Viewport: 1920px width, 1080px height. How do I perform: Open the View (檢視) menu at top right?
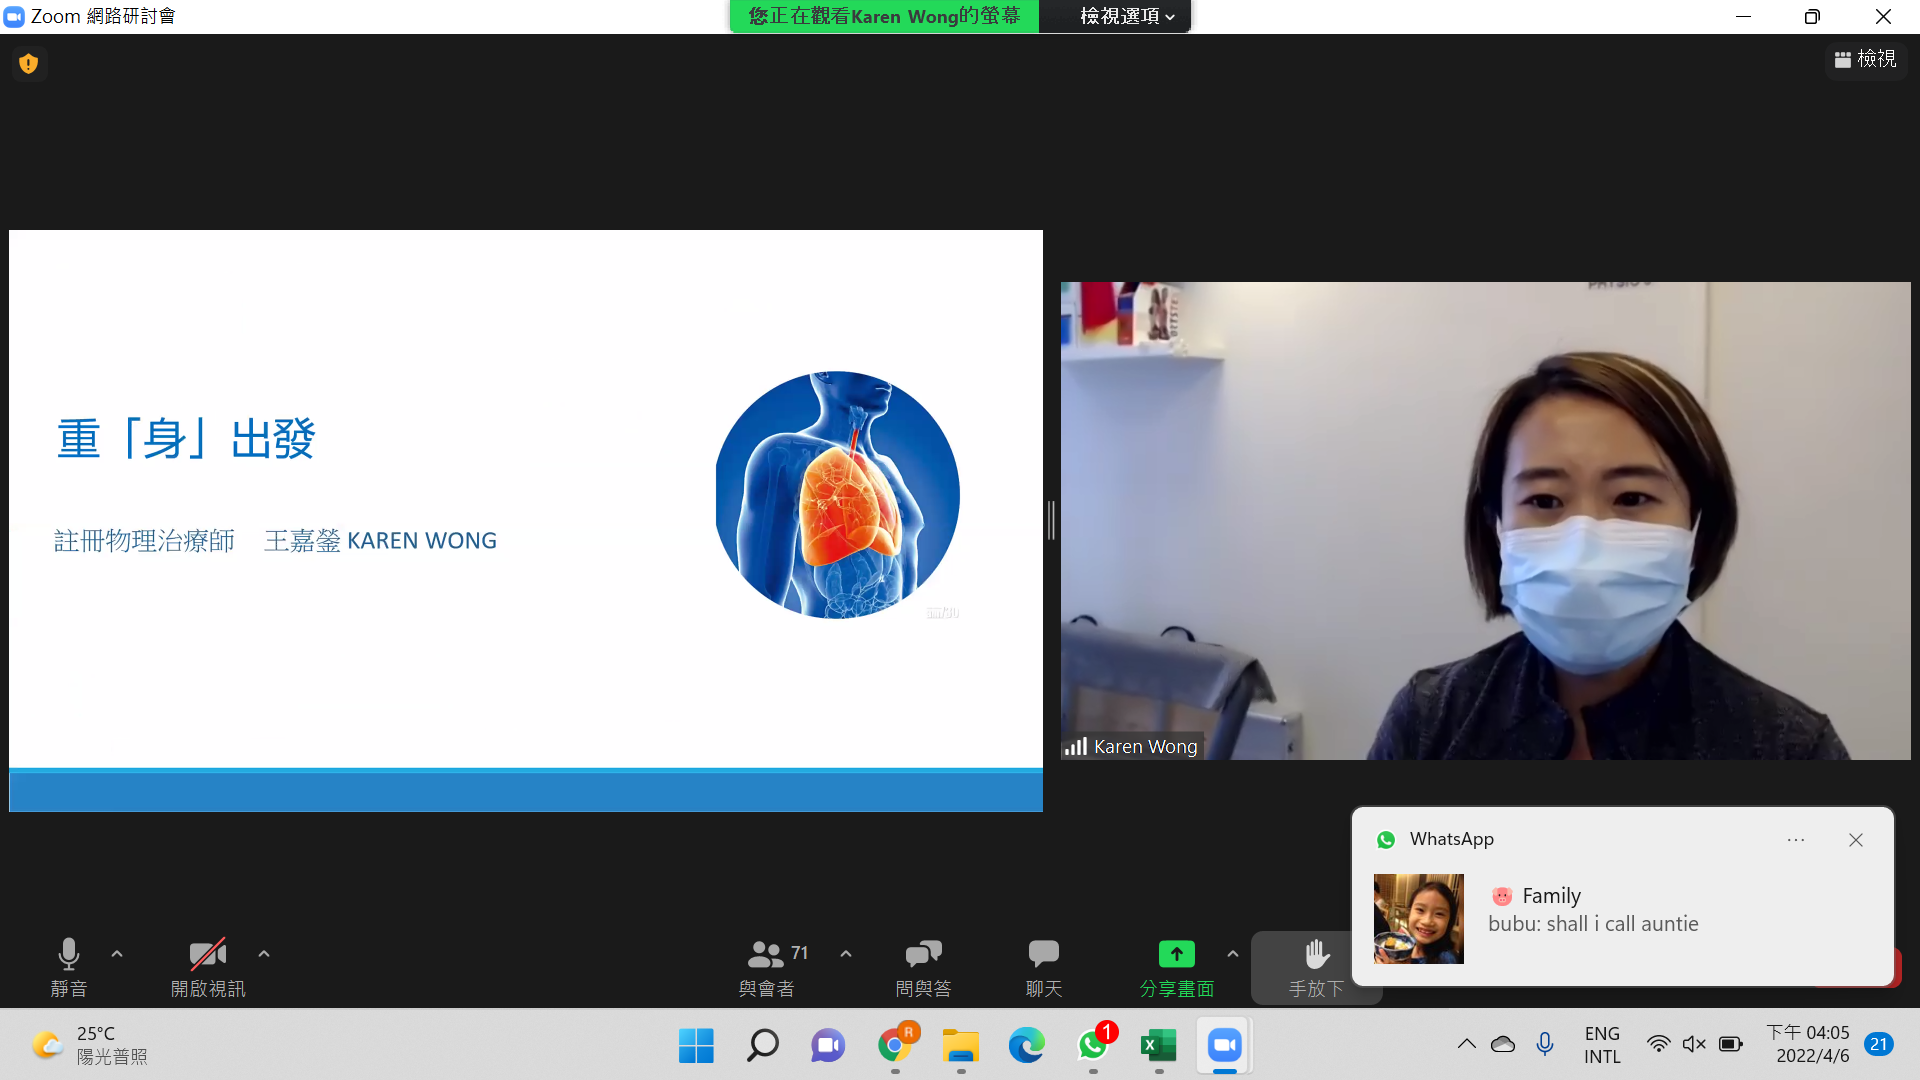click(x=1865, y=60)
